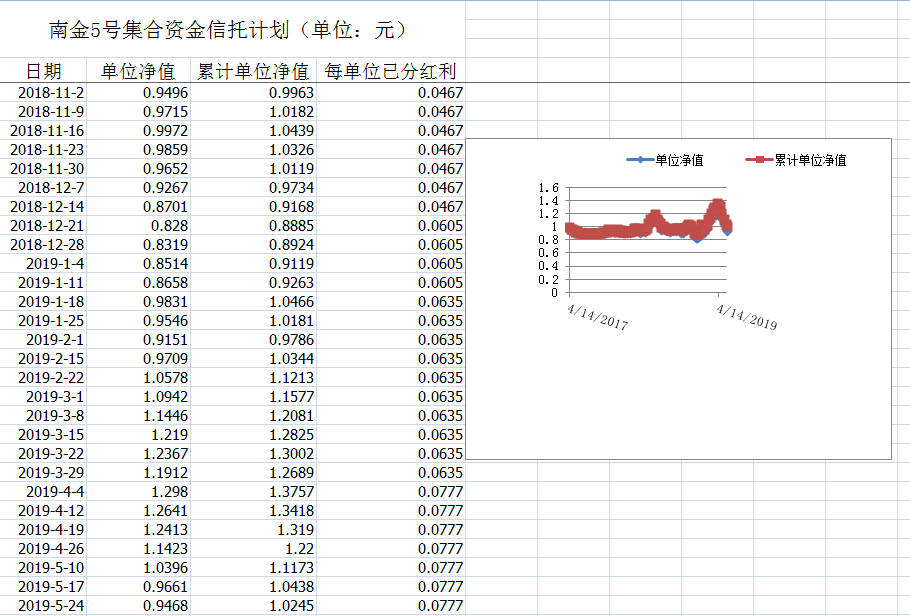Screen dimensions: 910x616
Task: Click dividend cell in the 2019-1-18 row
Action: 391,302
